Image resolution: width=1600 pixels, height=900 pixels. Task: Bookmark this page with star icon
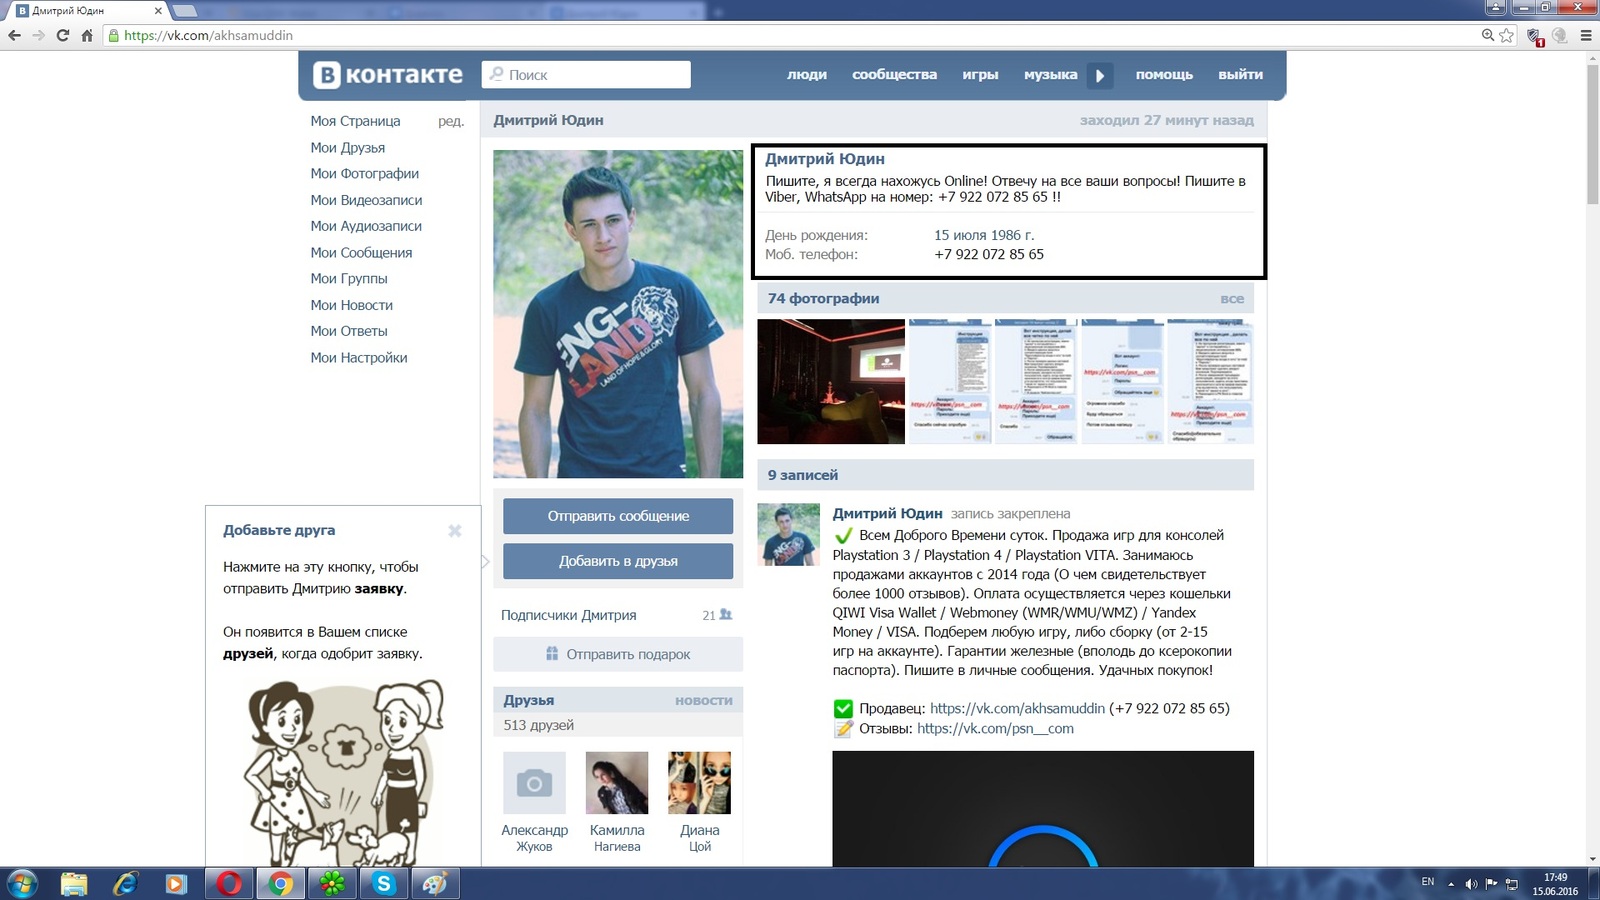(1507, 35)
